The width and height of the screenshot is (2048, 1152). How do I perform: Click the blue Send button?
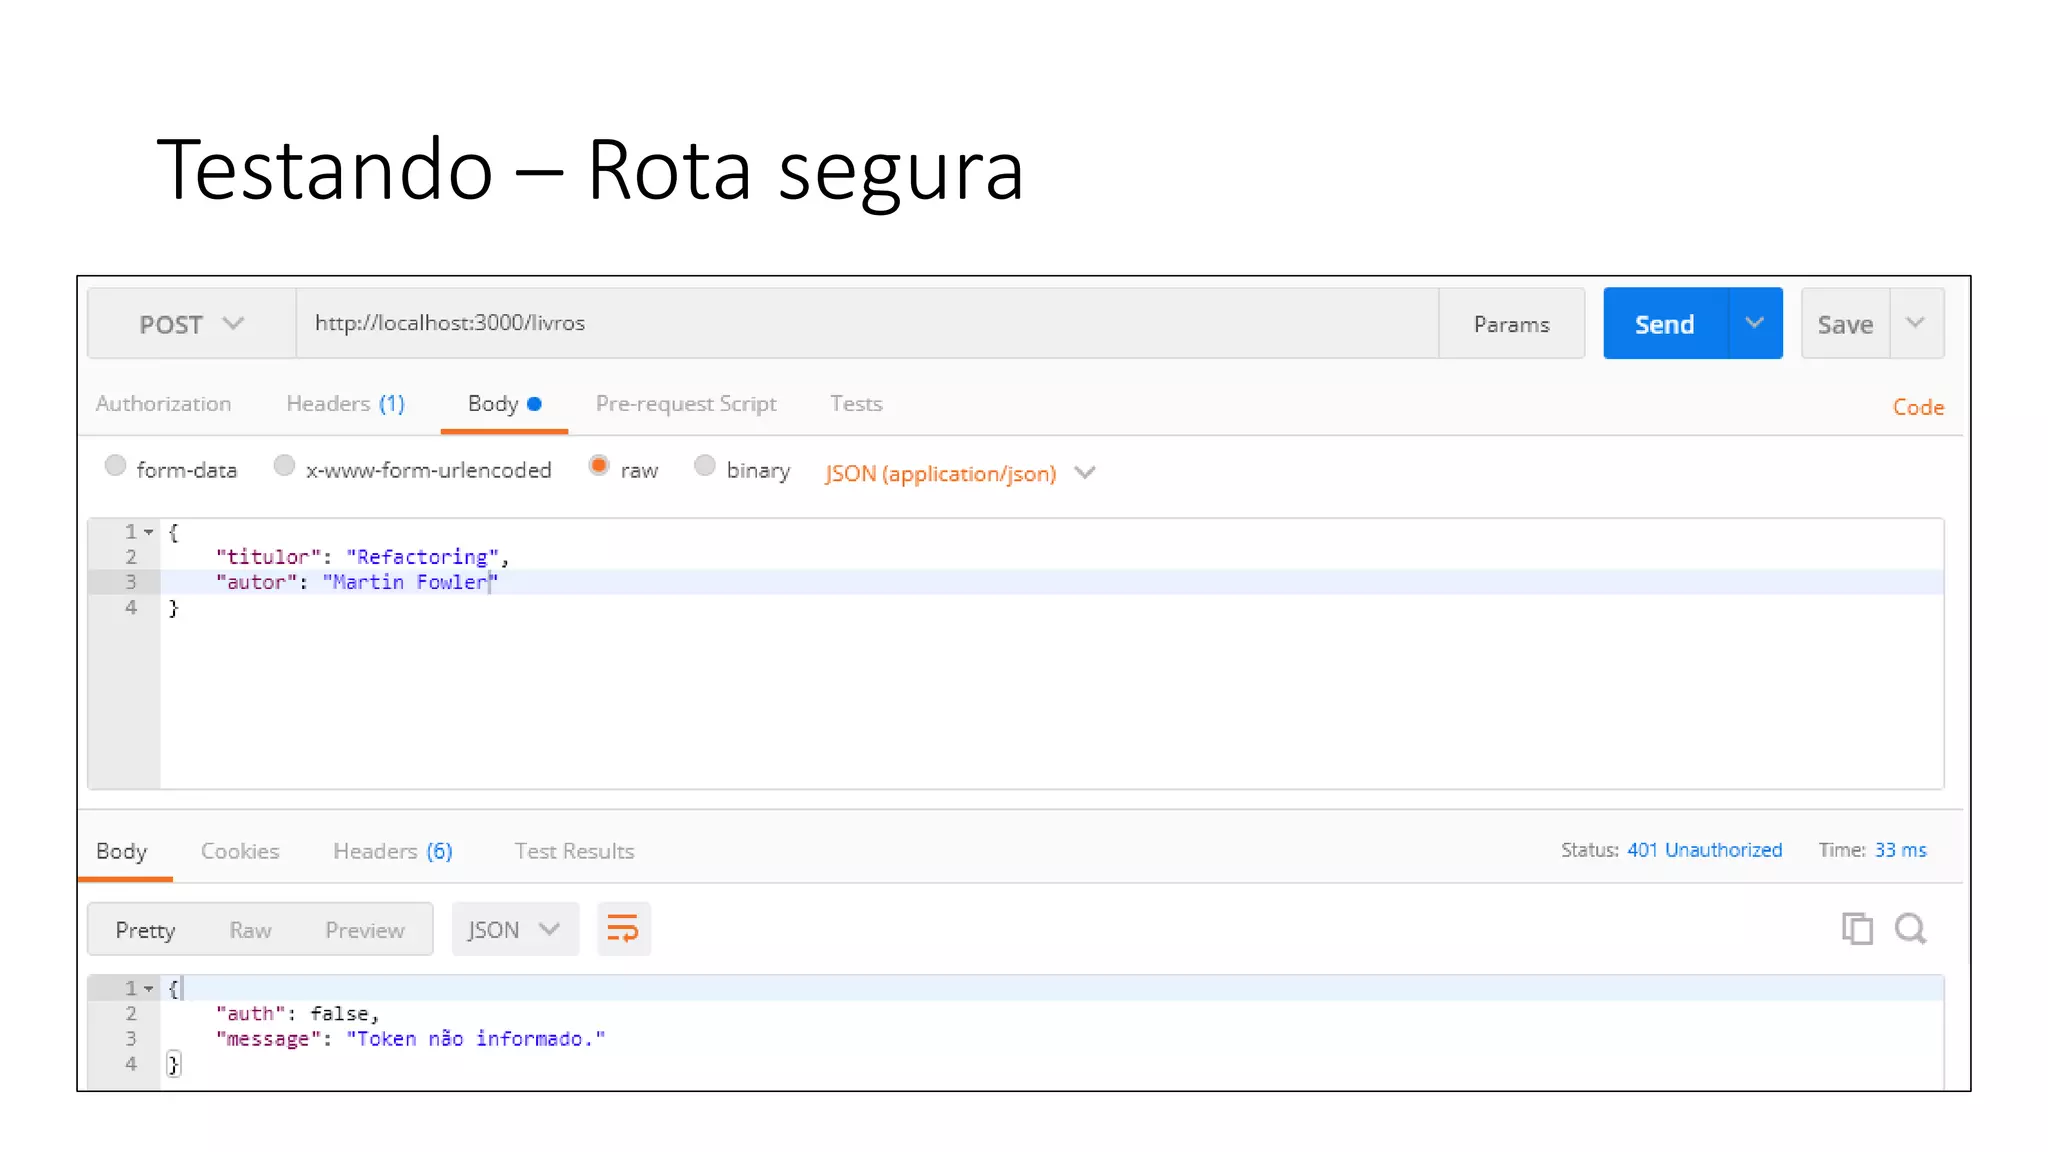point(1665,323)
